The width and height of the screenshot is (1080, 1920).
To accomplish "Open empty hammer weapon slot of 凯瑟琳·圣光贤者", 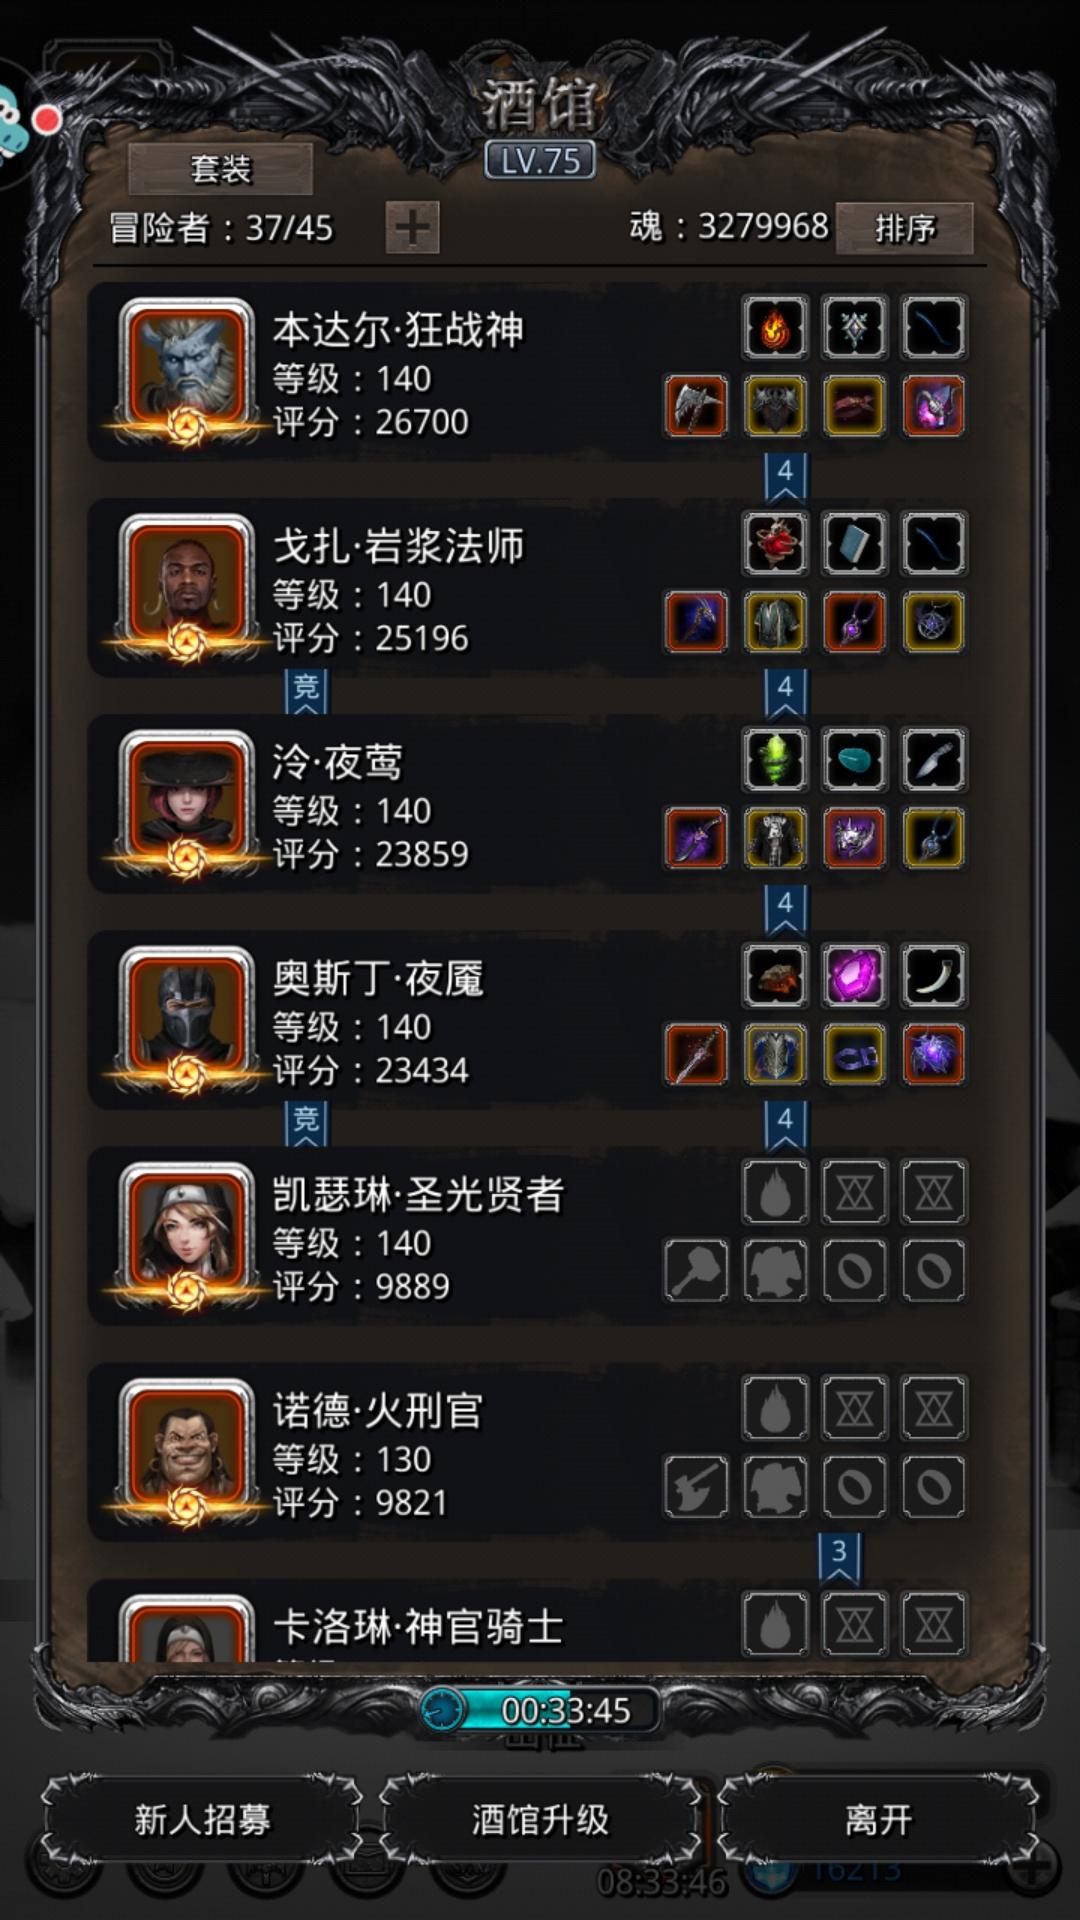I will tap(696, 1270).
